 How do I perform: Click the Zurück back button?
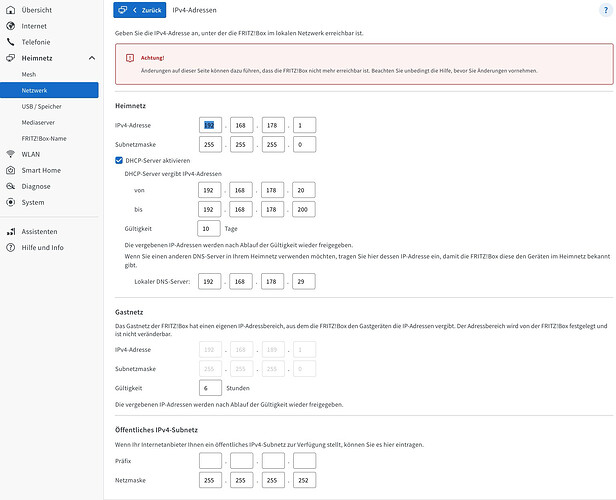click(x=140, y=10)
